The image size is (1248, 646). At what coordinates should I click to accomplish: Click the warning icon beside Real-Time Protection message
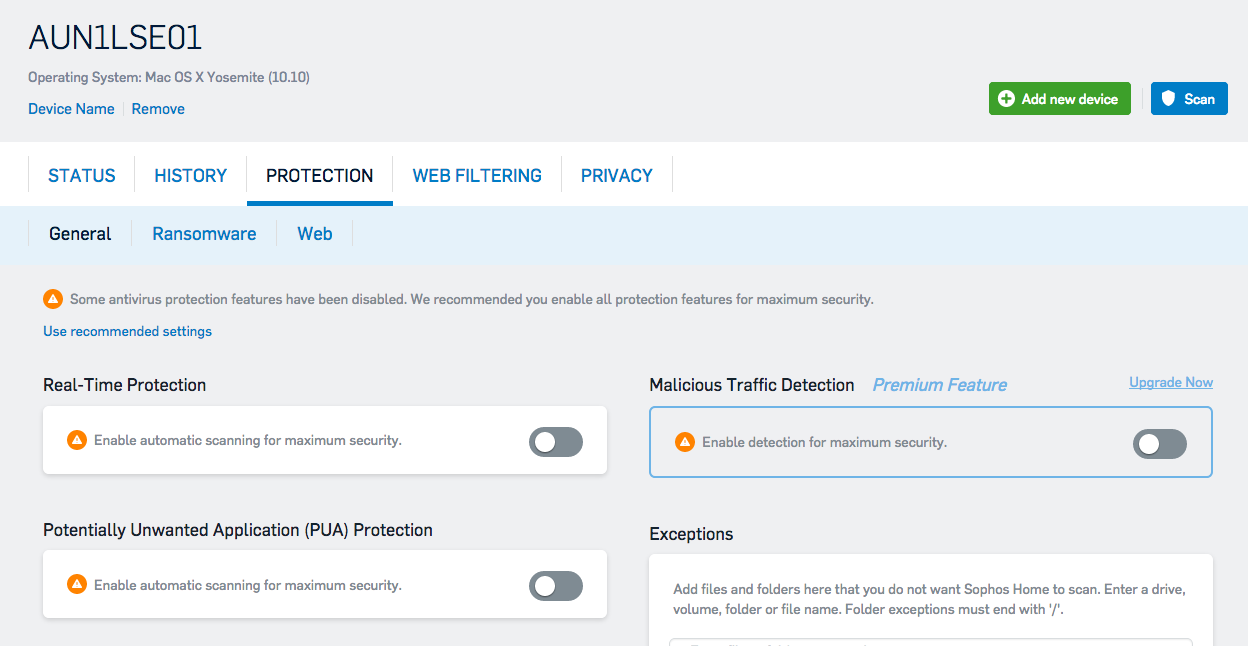pos(77,441)
